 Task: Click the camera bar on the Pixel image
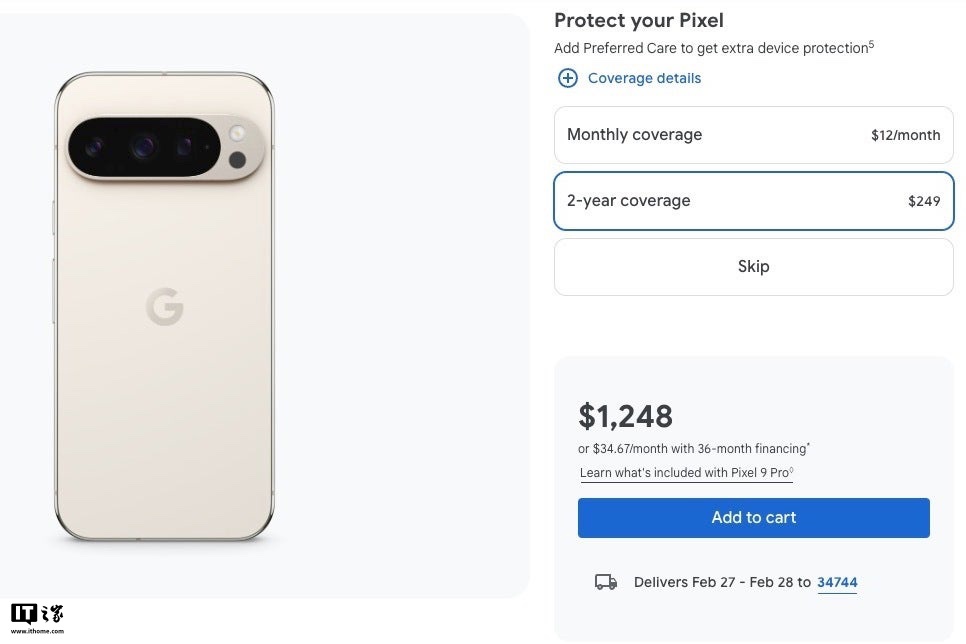pos(165,148)
